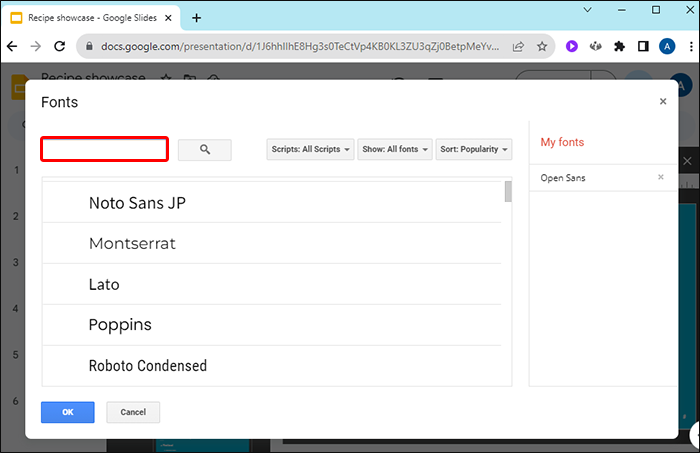The height and width of the screenshot is (453, 700).
Task: Expand the Scripts: All Scripts dropdown
Action: tap(311, 149)
